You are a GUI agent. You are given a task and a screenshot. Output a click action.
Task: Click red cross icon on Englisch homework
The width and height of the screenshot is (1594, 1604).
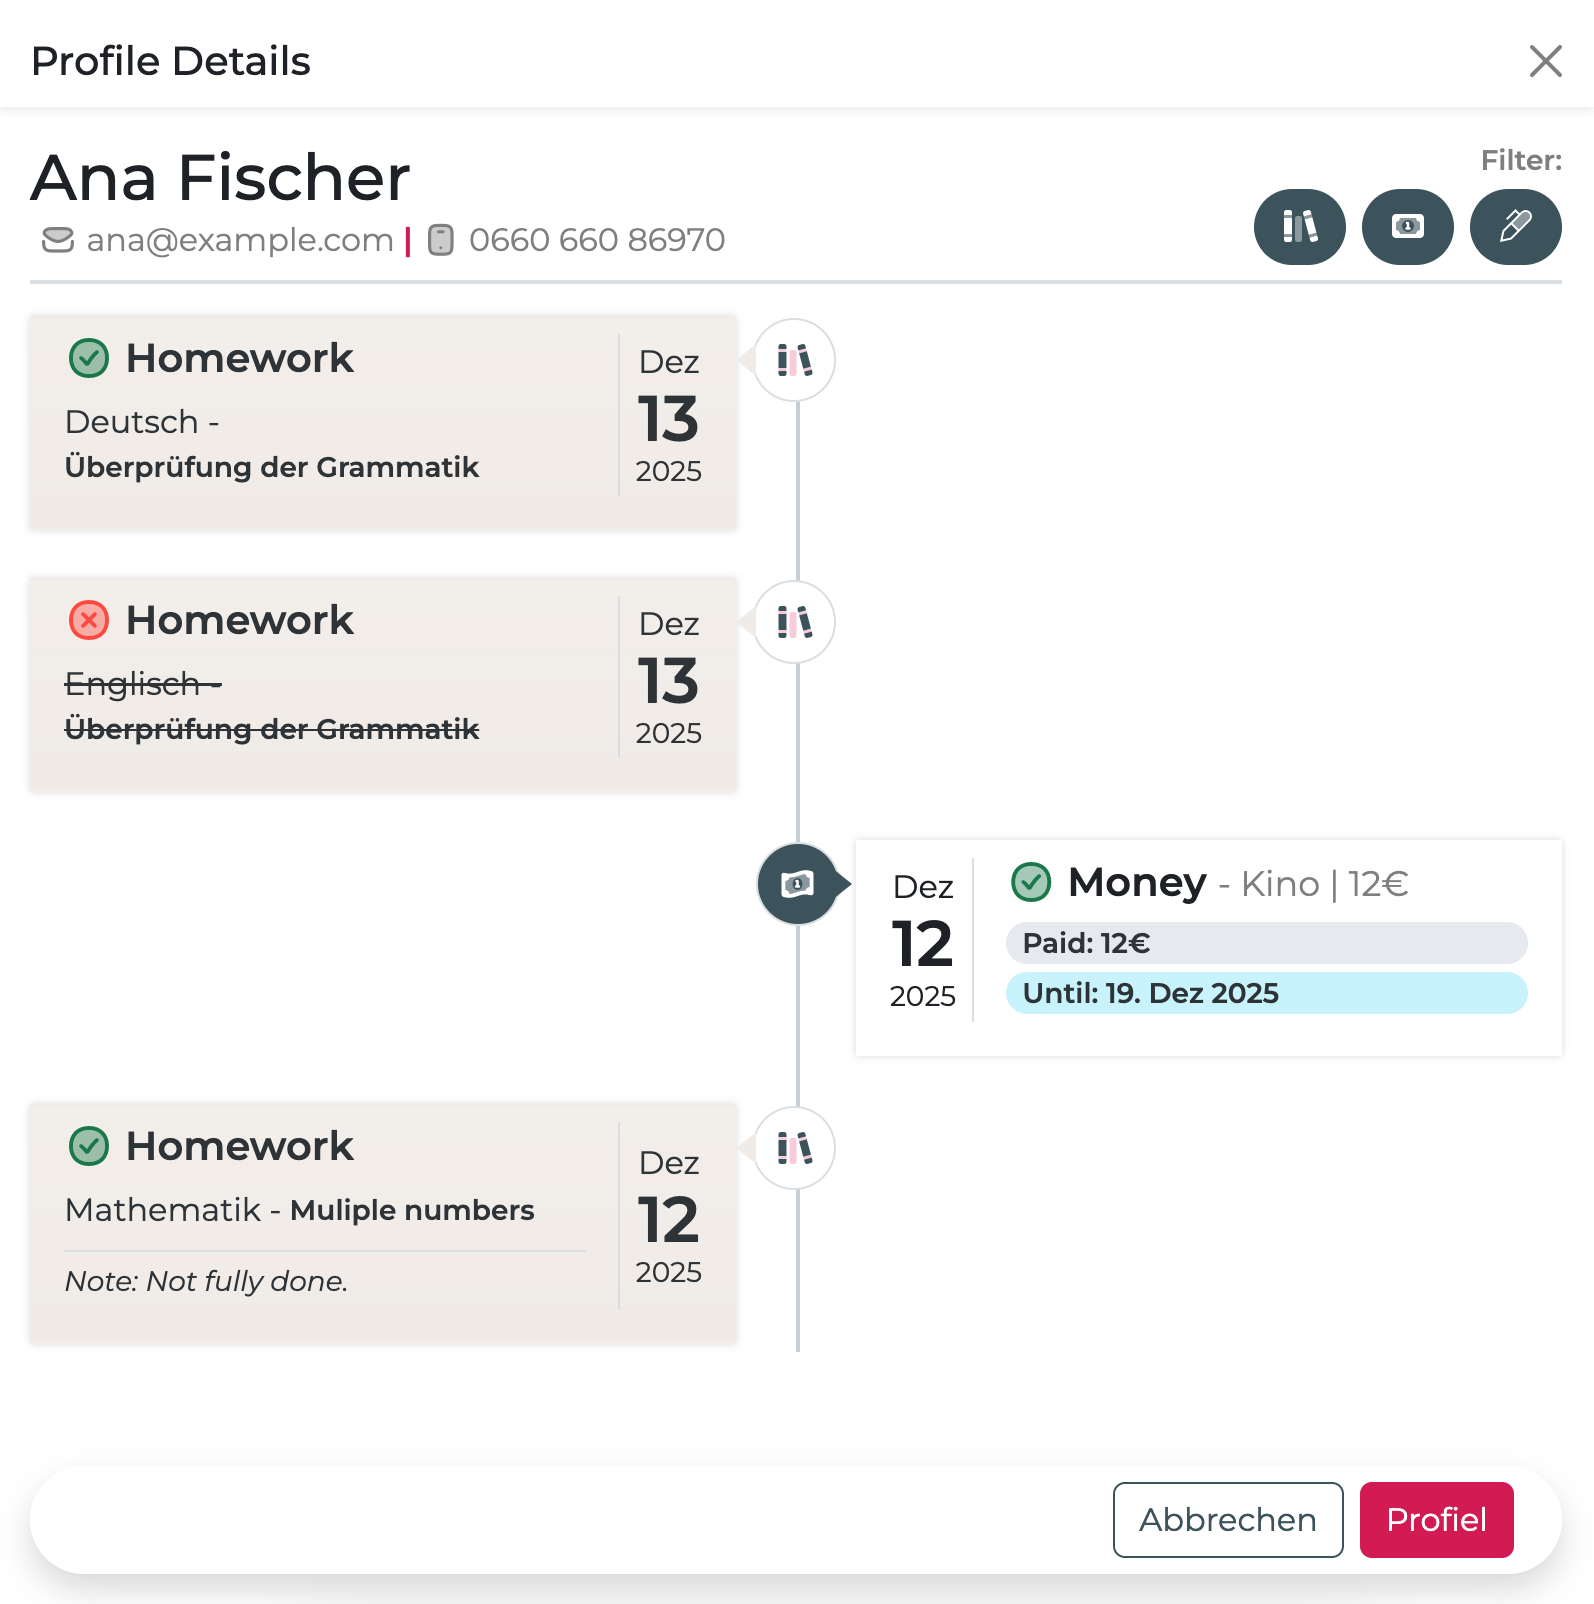[x=89, y=620]
